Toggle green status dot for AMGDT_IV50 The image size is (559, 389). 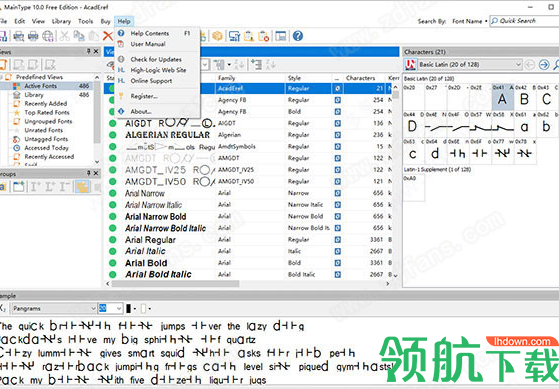click(x=113, y=181)
